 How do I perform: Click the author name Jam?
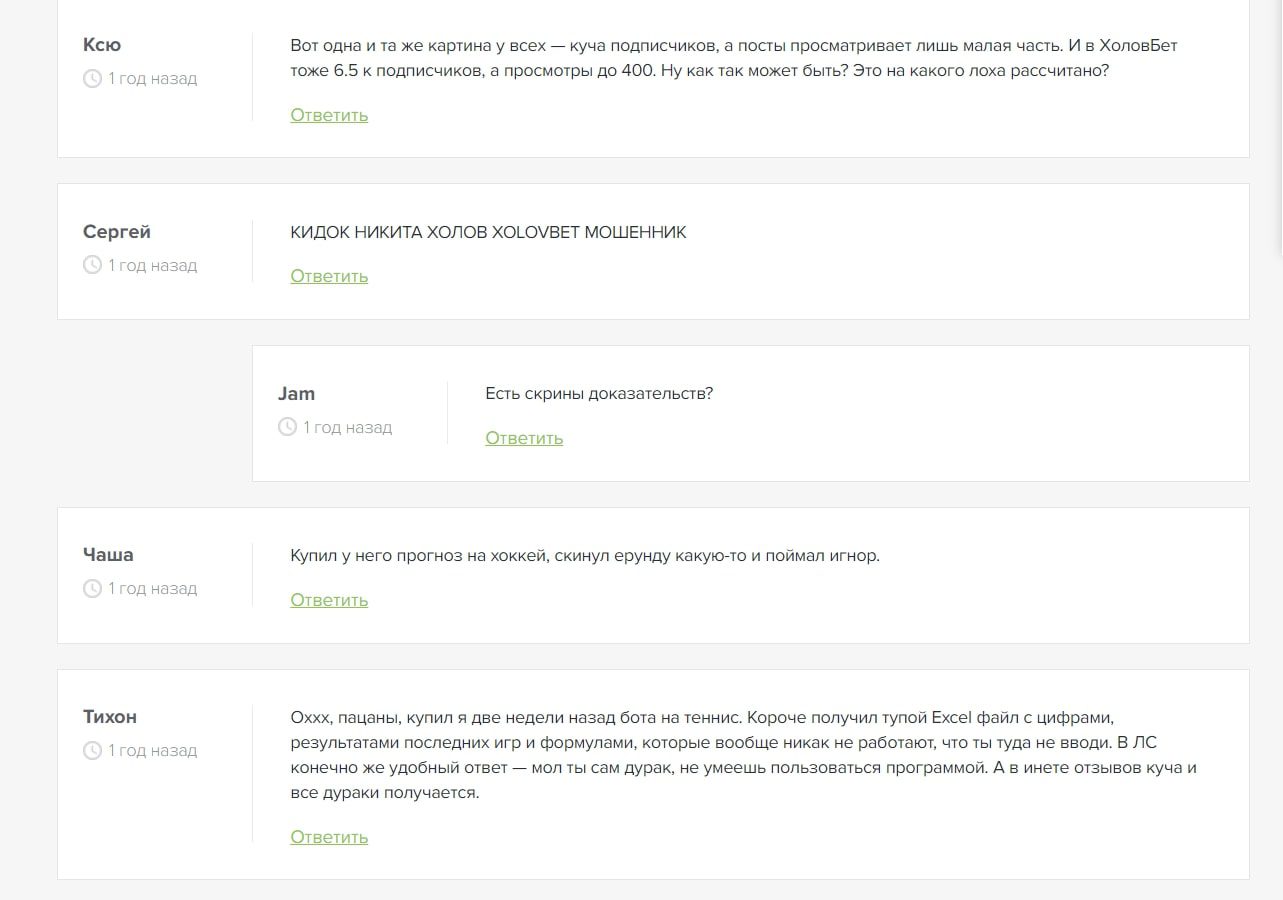click(x=297, y=394)
